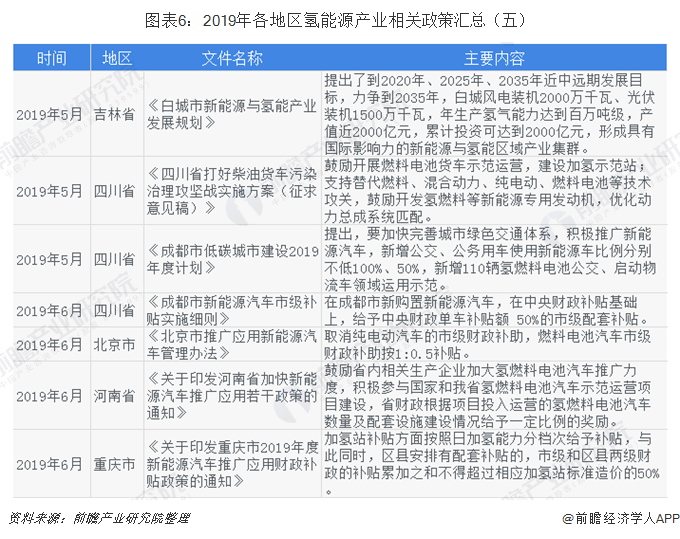
Task: Click the 吉林省 region cell
Action: coord(114,114)
